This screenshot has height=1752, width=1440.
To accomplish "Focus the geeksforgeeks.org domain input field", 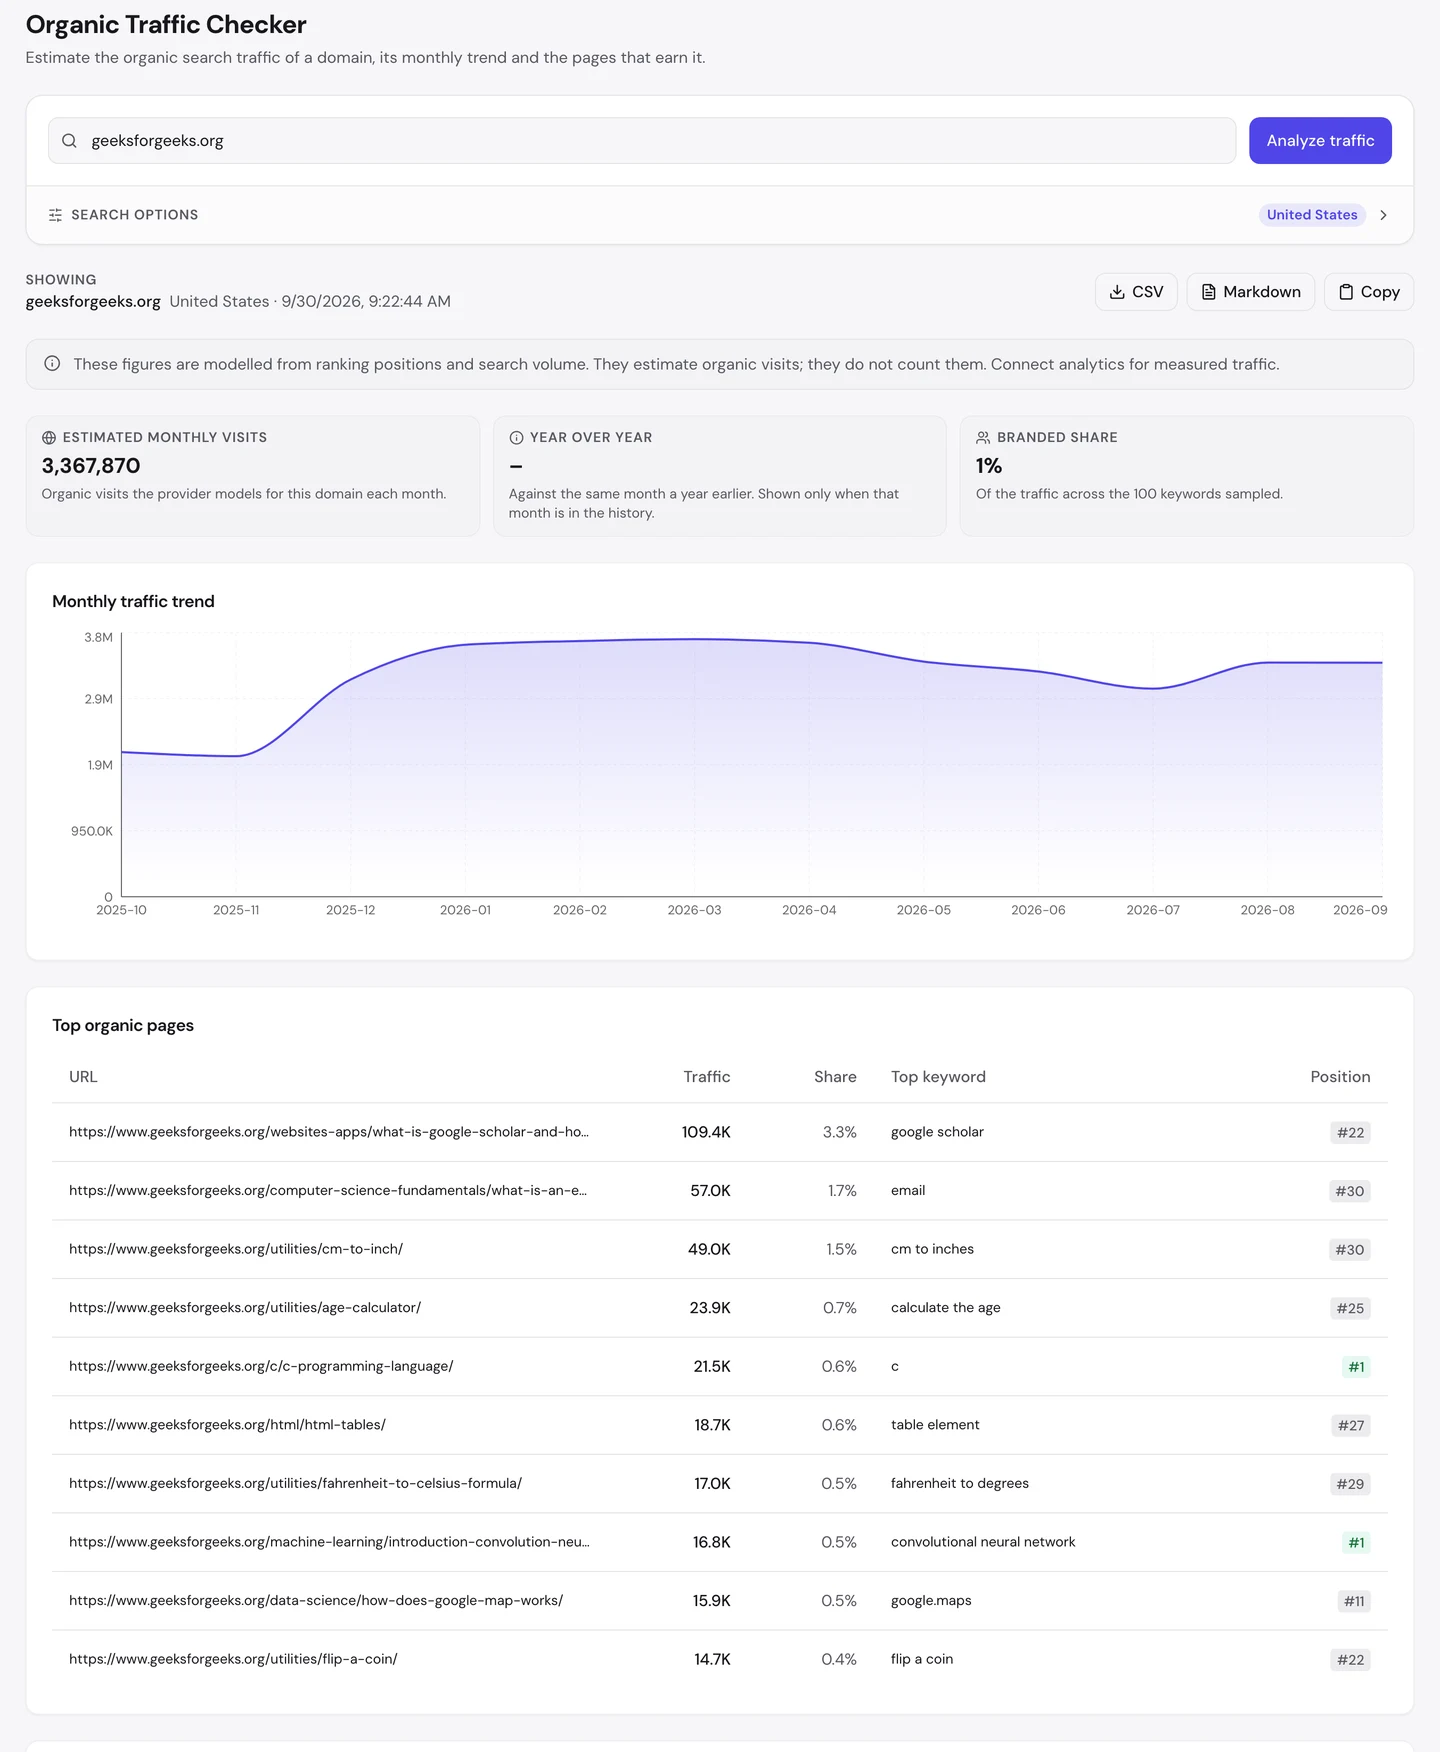I will coord(642,141).
